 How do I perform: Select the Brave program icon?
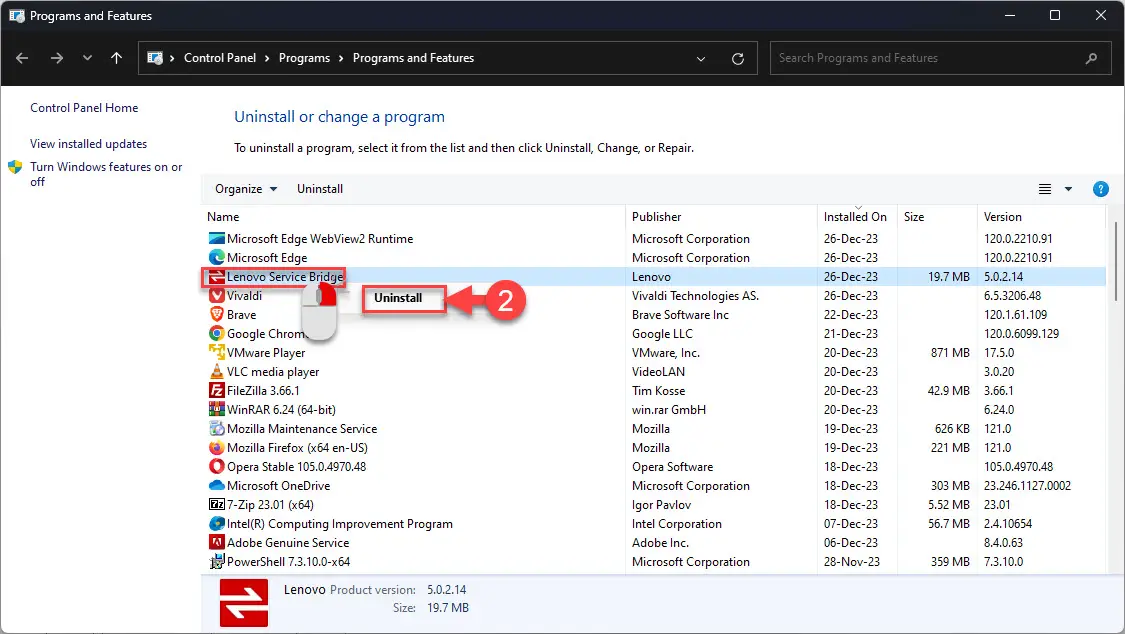[216, 314]
